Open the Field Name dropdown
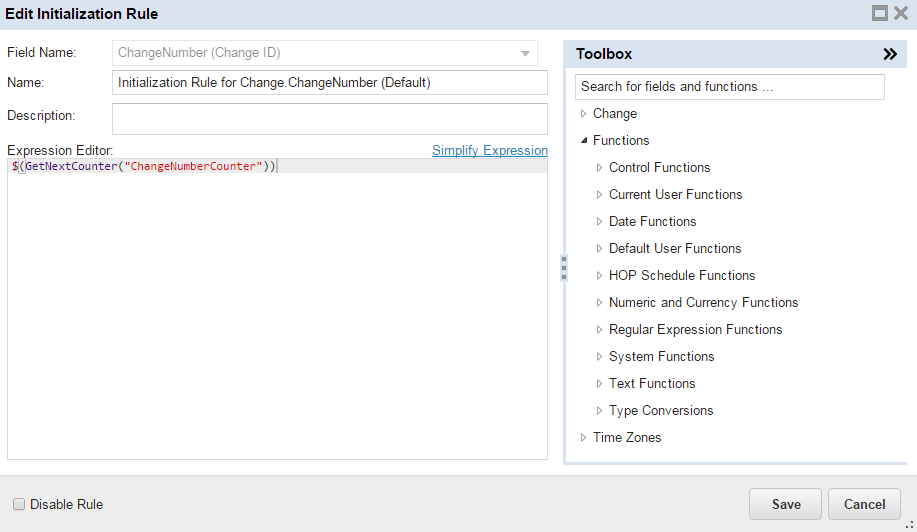This screenshot has width=917, height=532. (525, 54)
